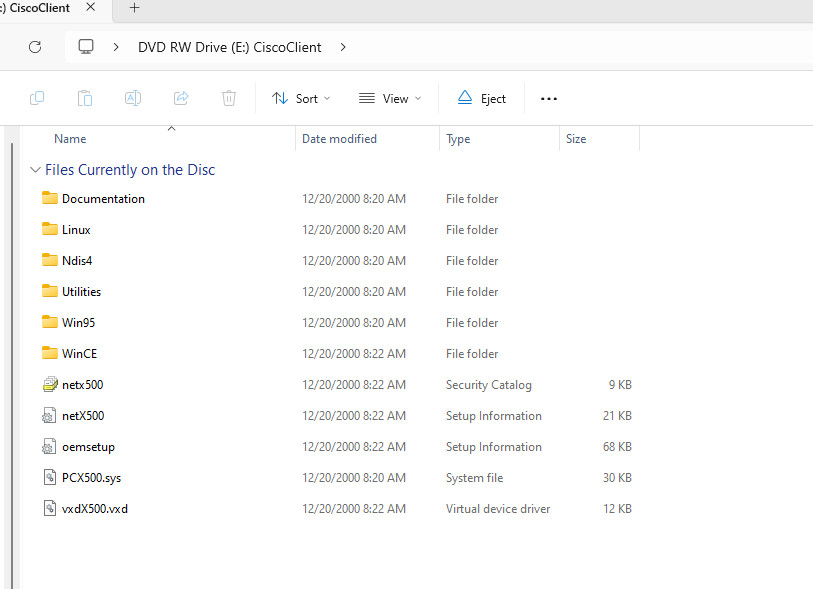Expand chevron after CiscoClient in address bar

pyautogui.click(x=343, y=47)
